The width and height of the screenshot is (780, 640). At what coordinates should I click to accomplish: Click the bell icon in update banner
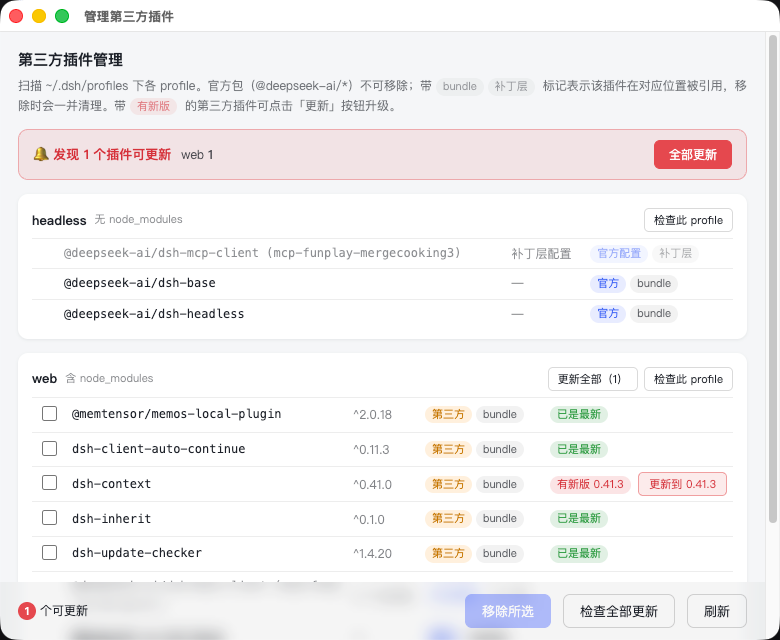[x=41, y=154]
